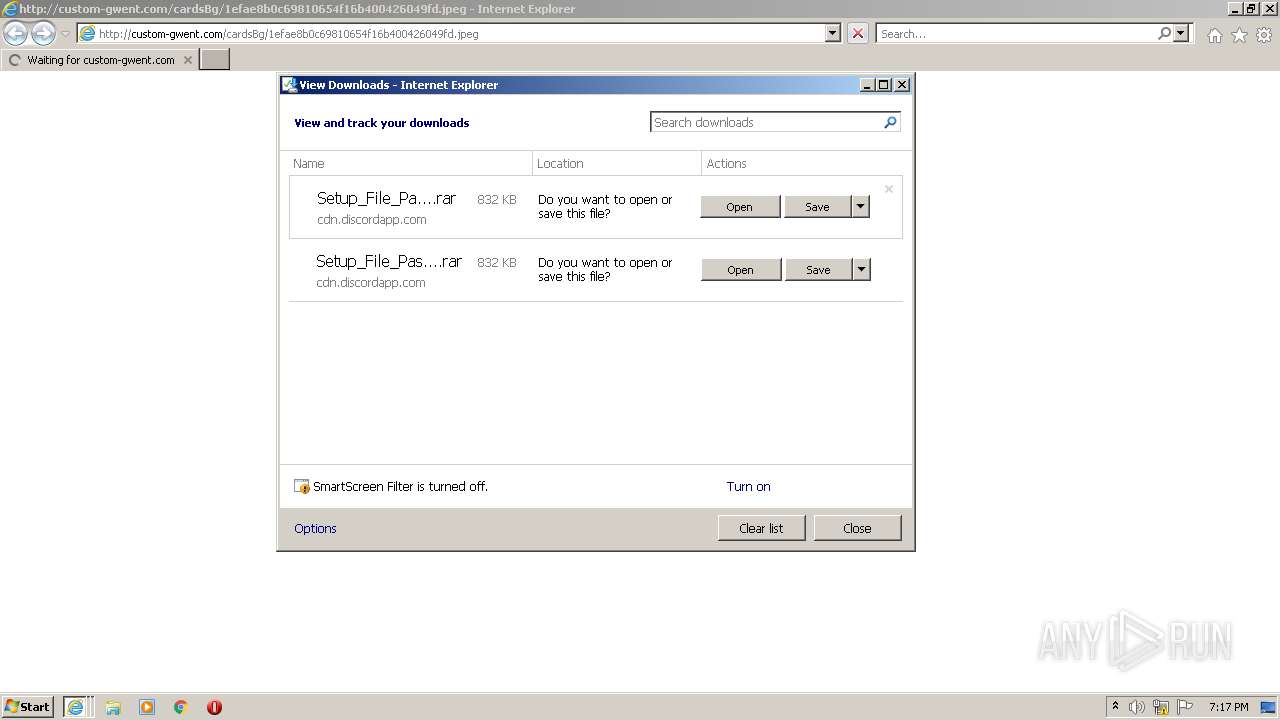
Task: Open the Home page icon
Action: click(1214, 35)
